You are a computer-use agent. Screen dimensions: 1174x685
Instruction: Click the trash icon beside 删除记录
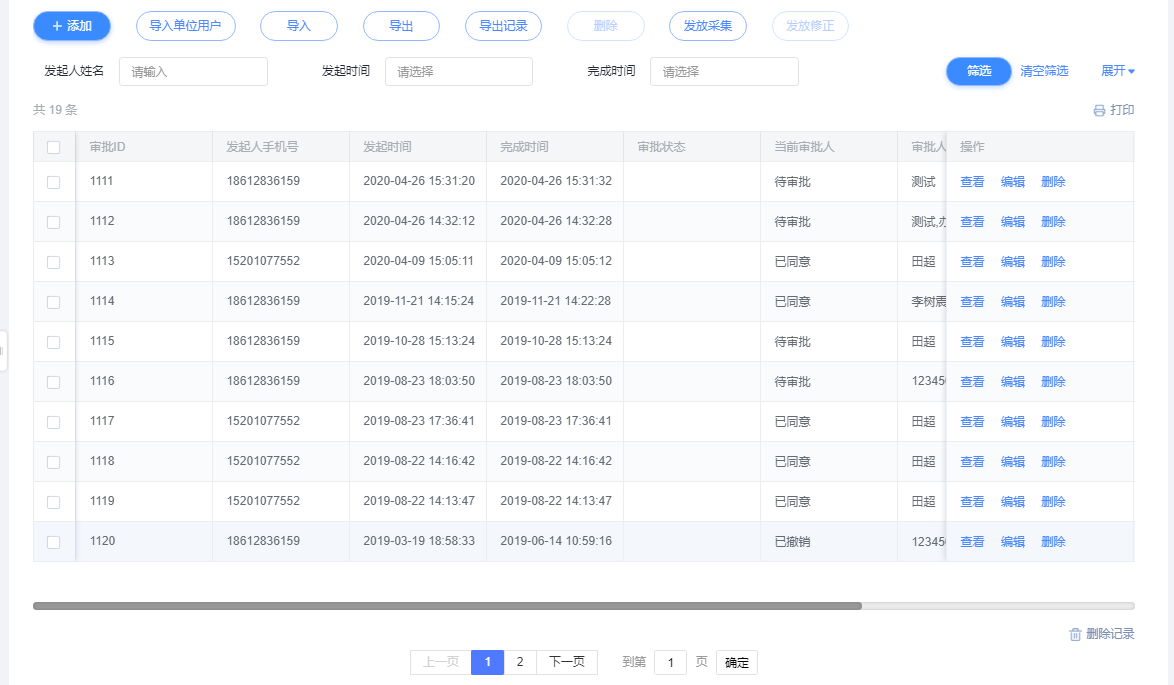(1075, 634)
